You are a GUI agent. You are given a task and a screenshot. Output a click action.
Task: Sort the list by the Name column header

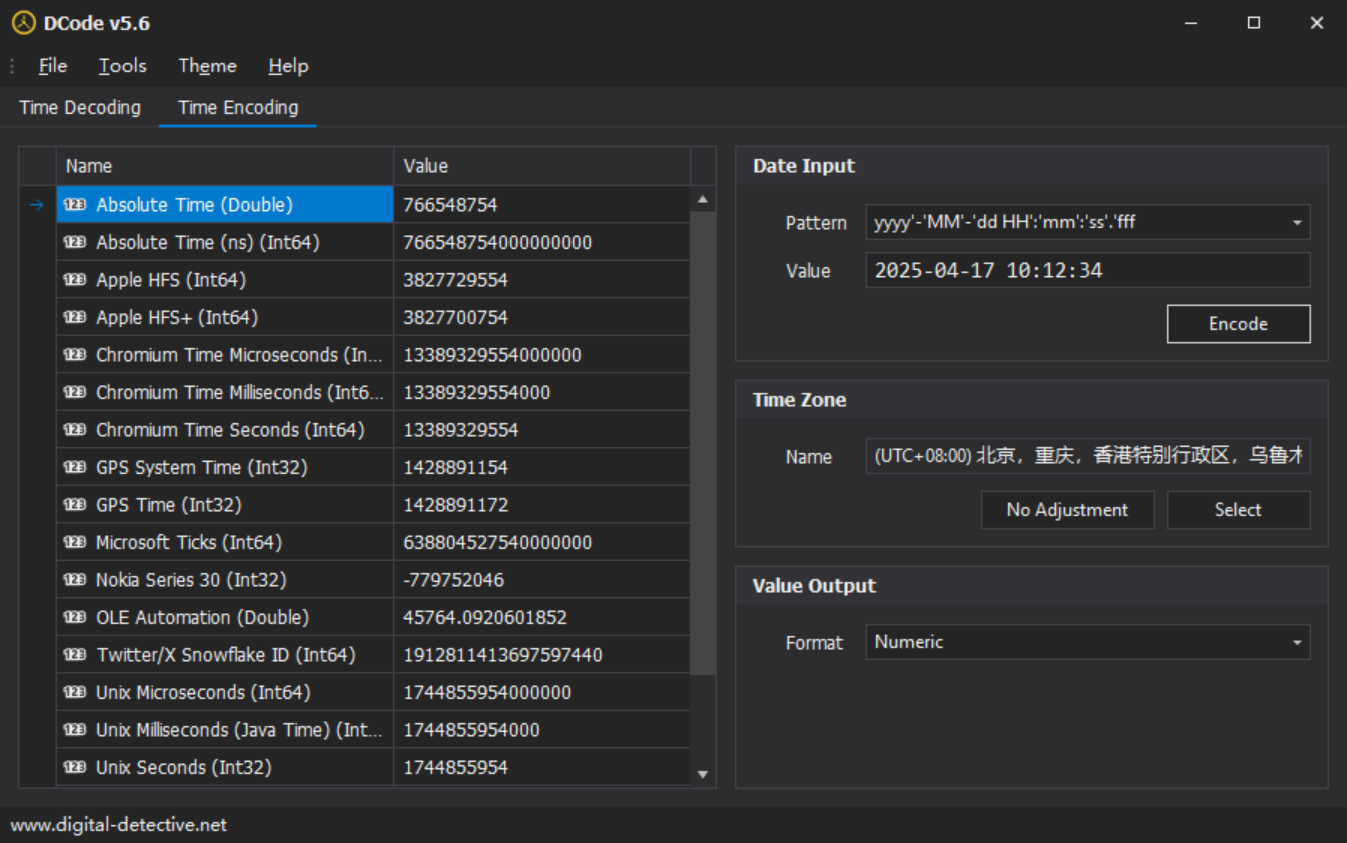click(x=224, y=166)
